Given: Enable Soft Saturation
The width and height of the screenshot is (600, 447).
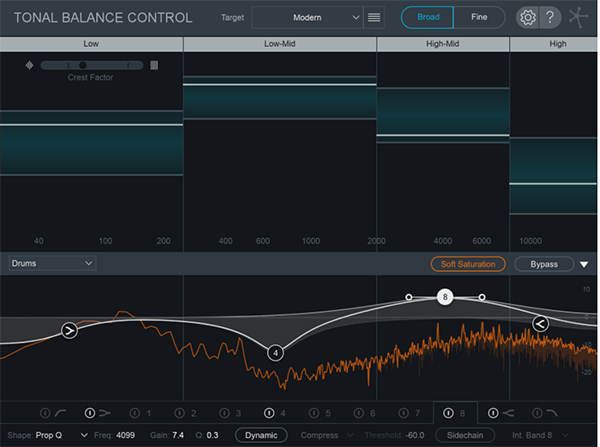Looking at the screenshot, I should point(468,264).
